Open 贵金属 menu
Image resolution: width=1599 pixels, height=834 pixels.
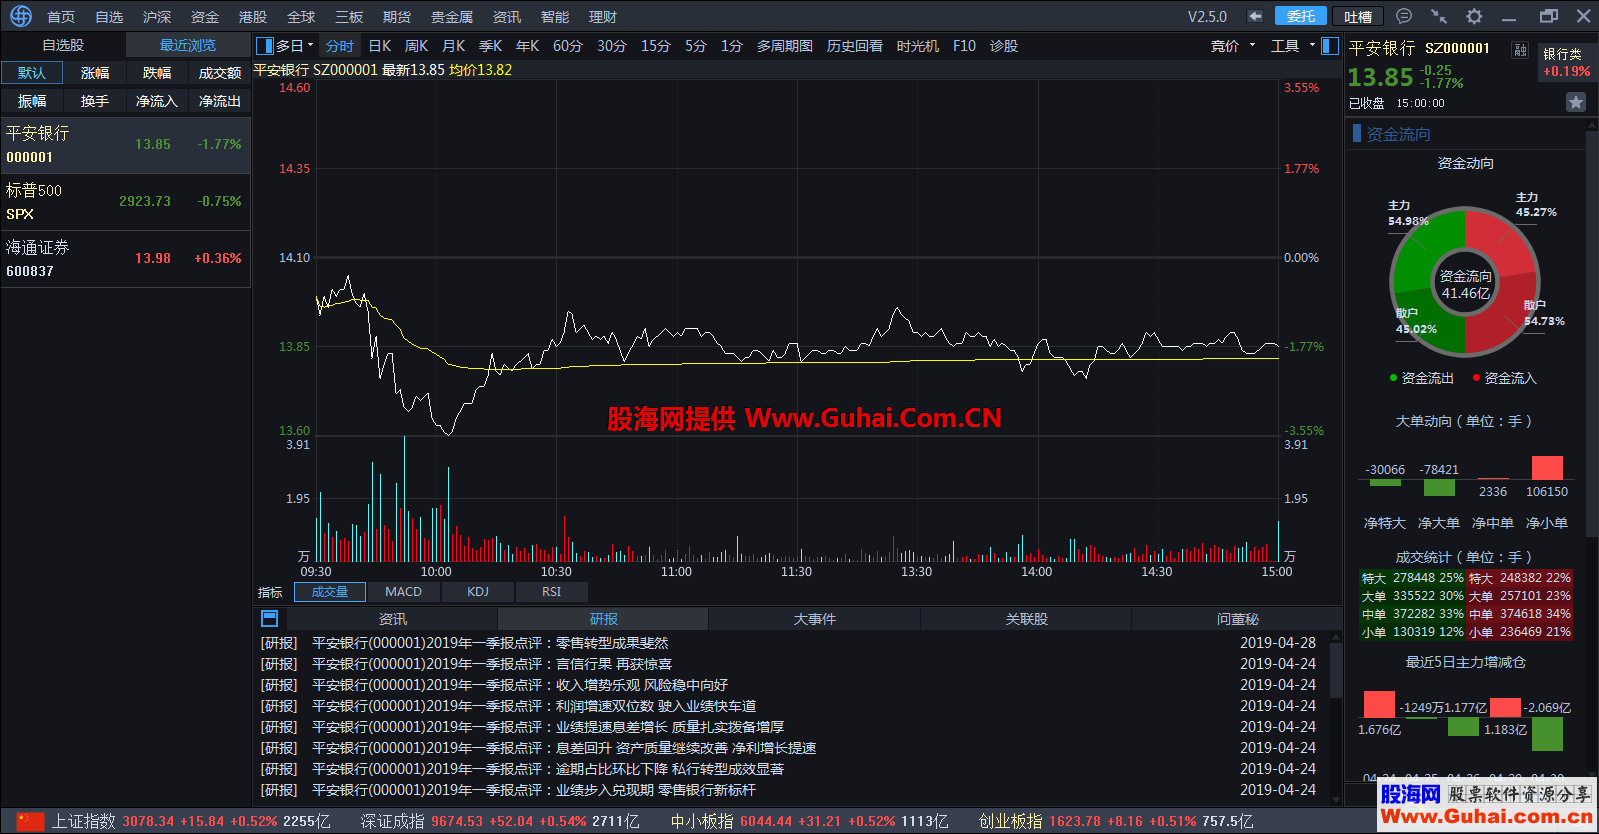[x=452, y=17]
